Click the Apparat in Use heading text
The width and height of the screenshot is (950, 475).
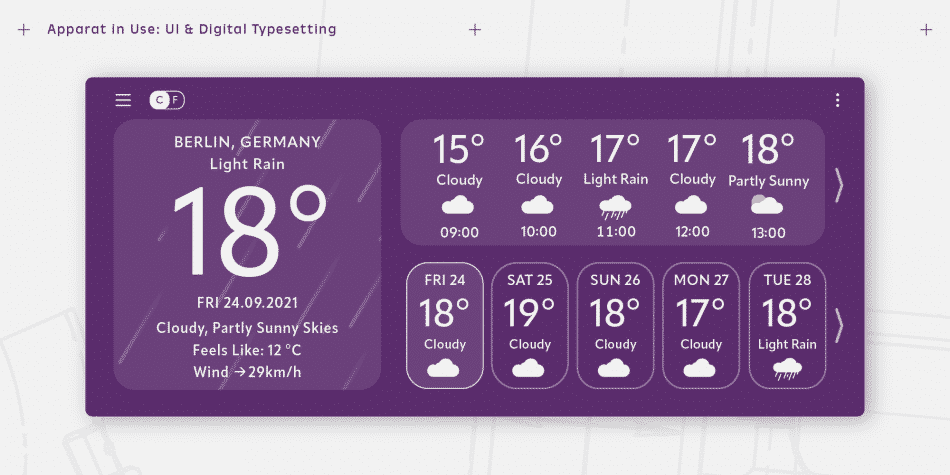click(191, 30)
